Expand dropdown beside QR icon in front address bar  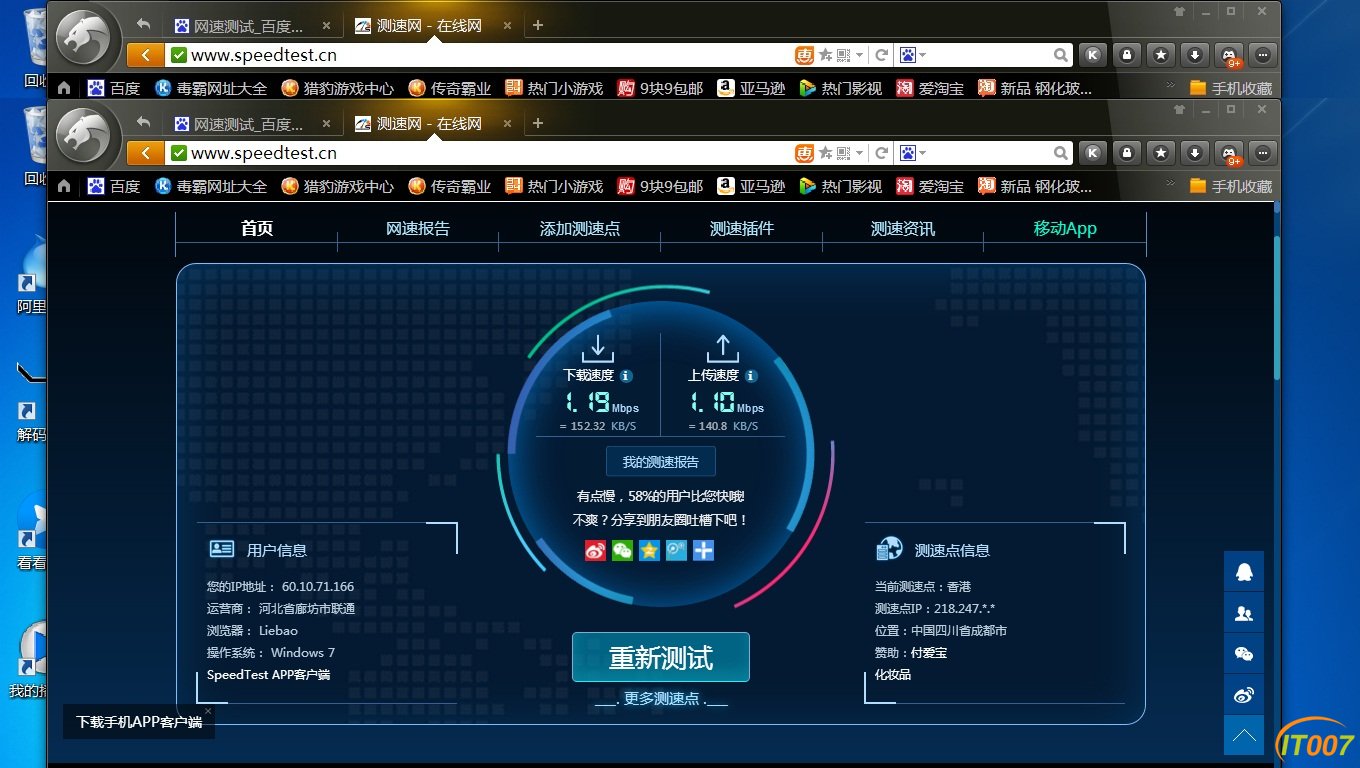click(859, 153)
